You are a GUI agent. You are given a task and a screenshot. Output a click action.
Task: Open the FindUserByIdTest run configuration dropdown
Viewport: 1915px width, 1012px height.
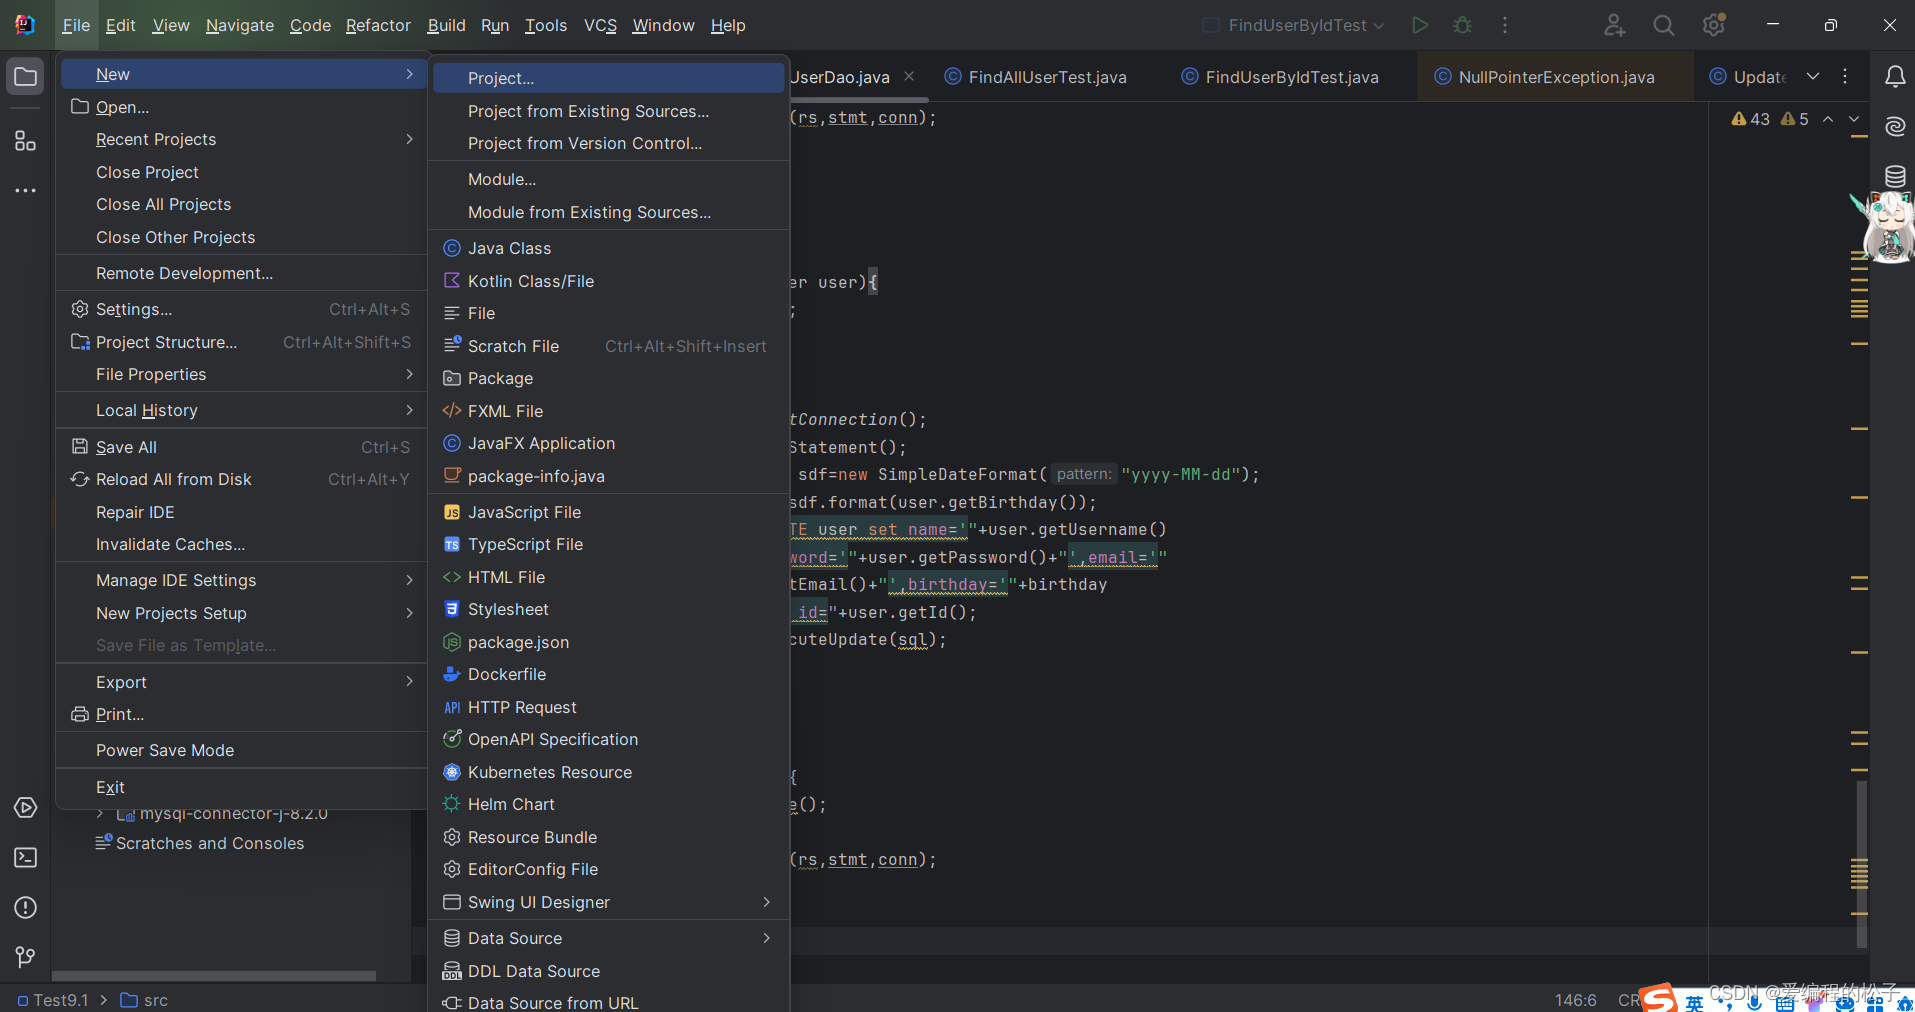pos(1292,25)
